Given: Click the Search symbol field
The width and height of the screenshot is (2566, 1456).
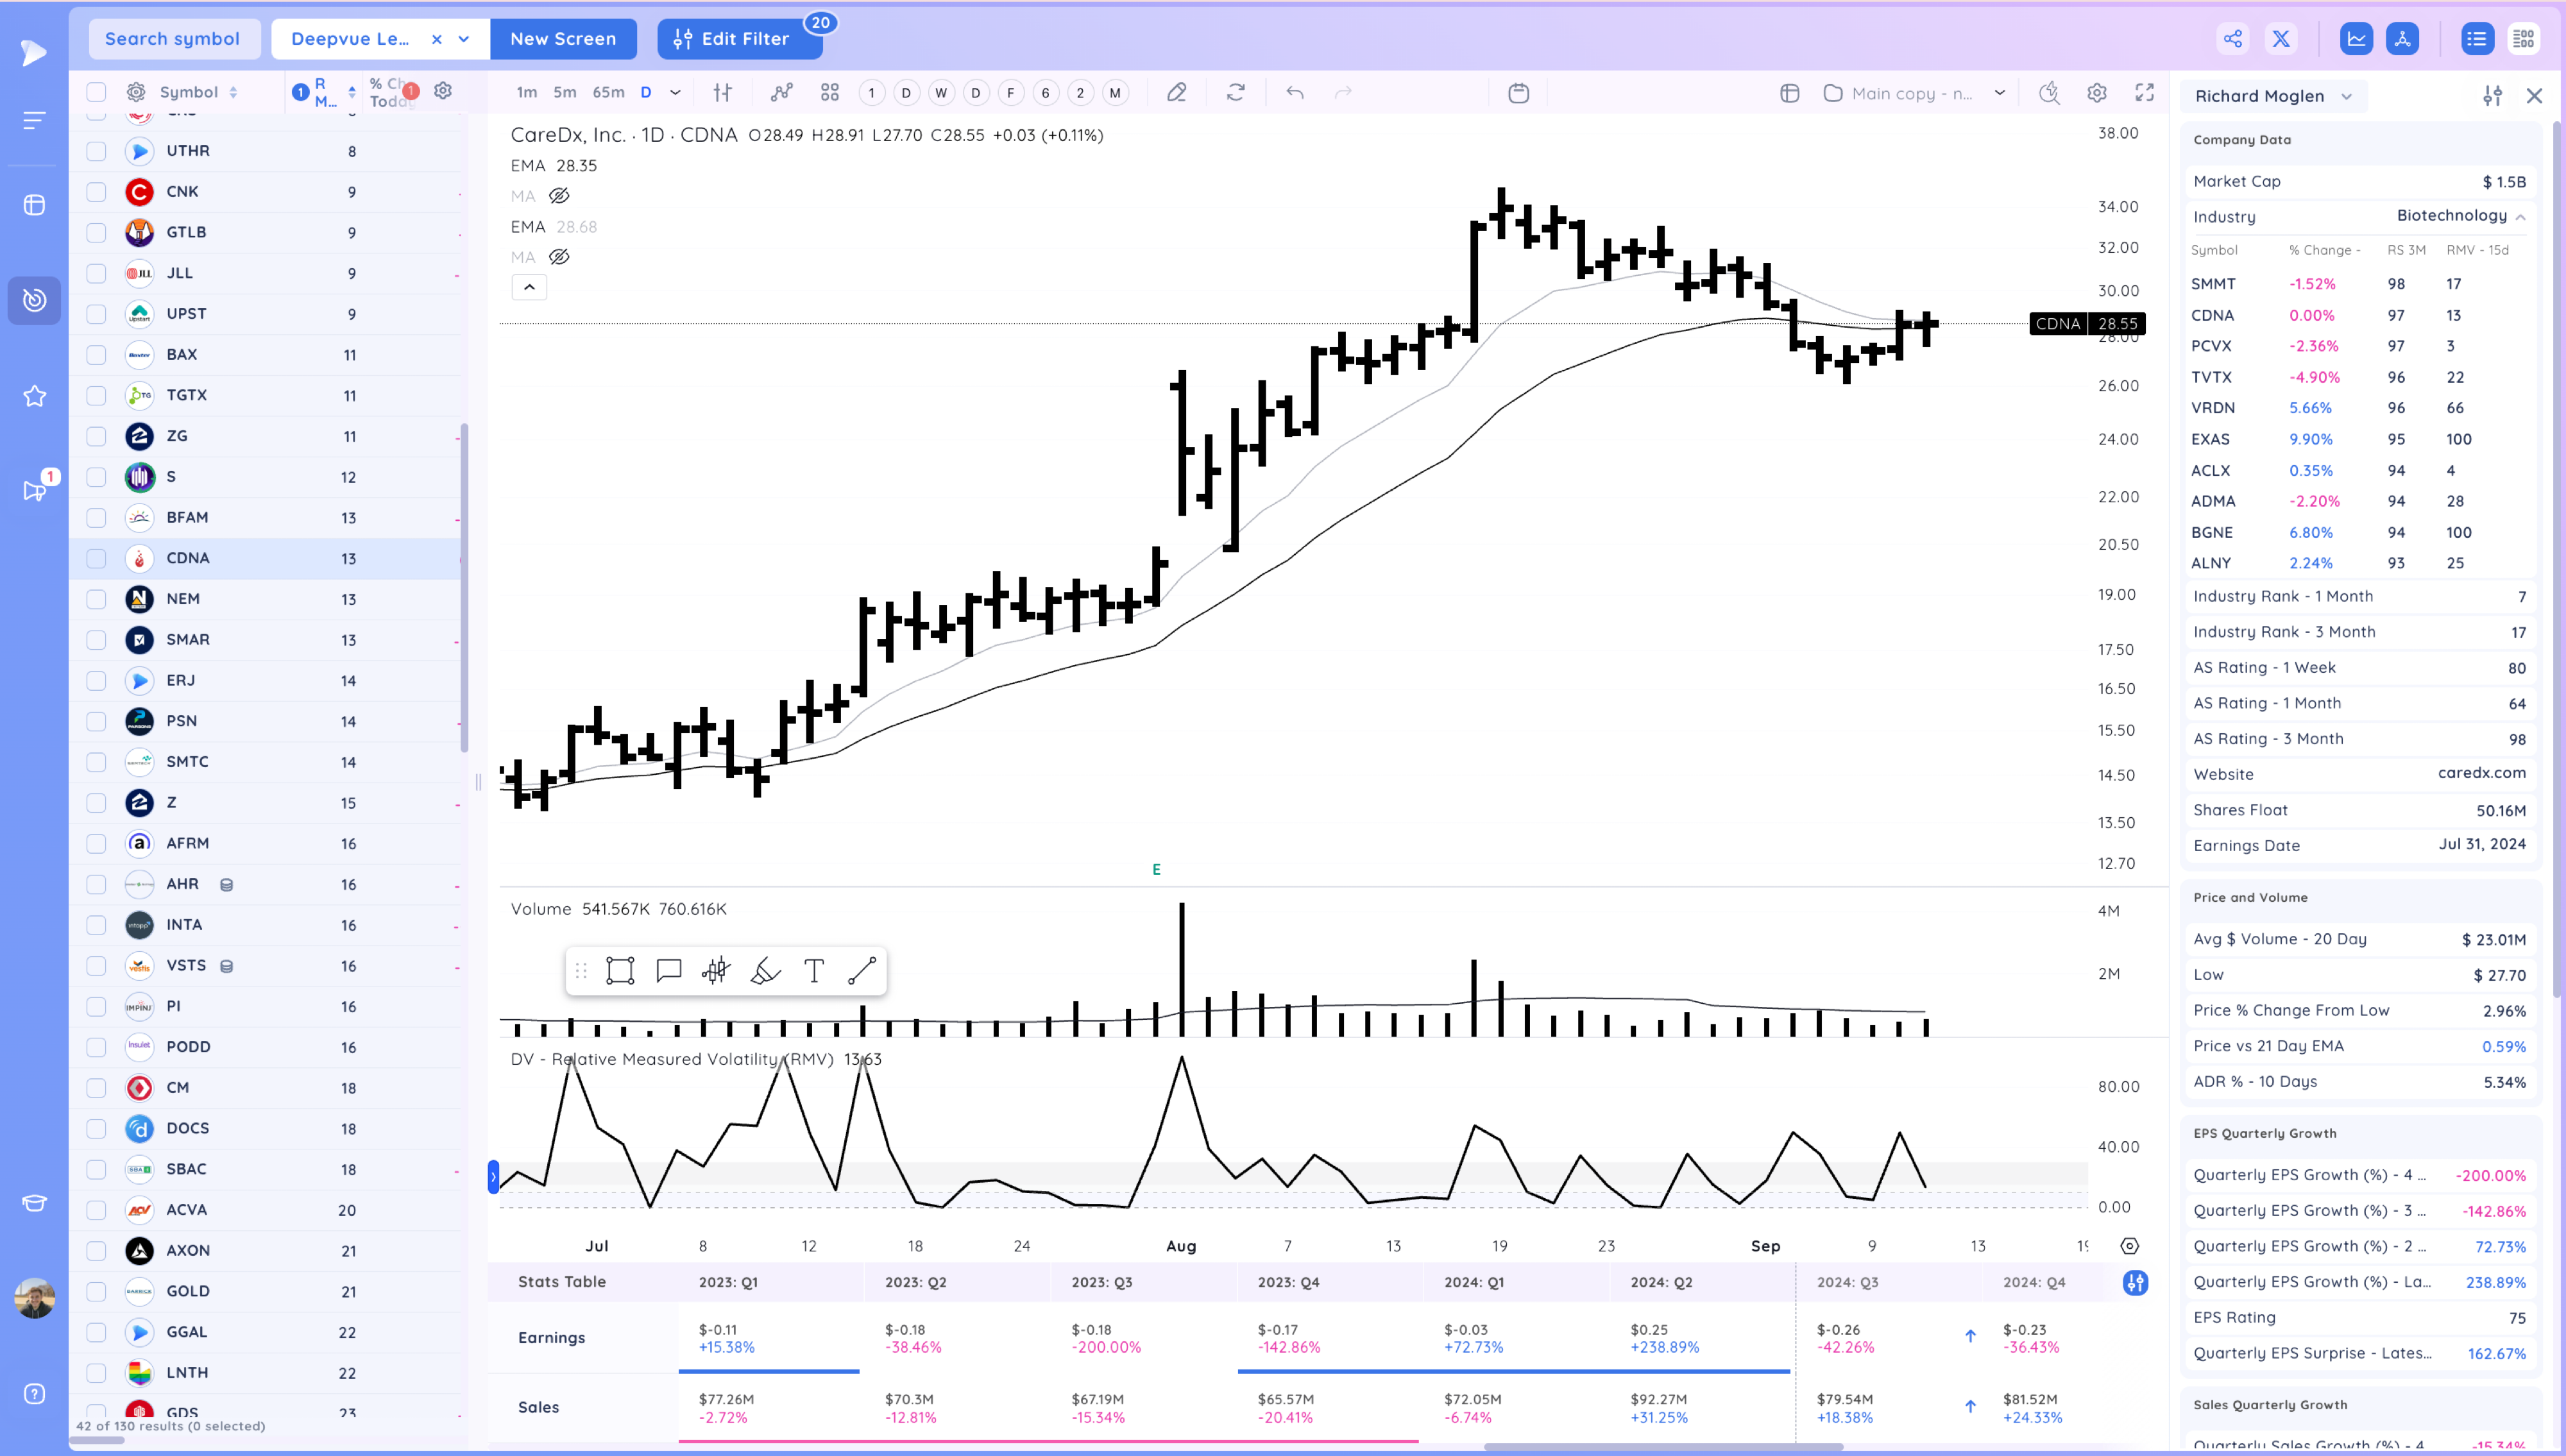Looking at the screenshot, I should (x=173, y=39).
